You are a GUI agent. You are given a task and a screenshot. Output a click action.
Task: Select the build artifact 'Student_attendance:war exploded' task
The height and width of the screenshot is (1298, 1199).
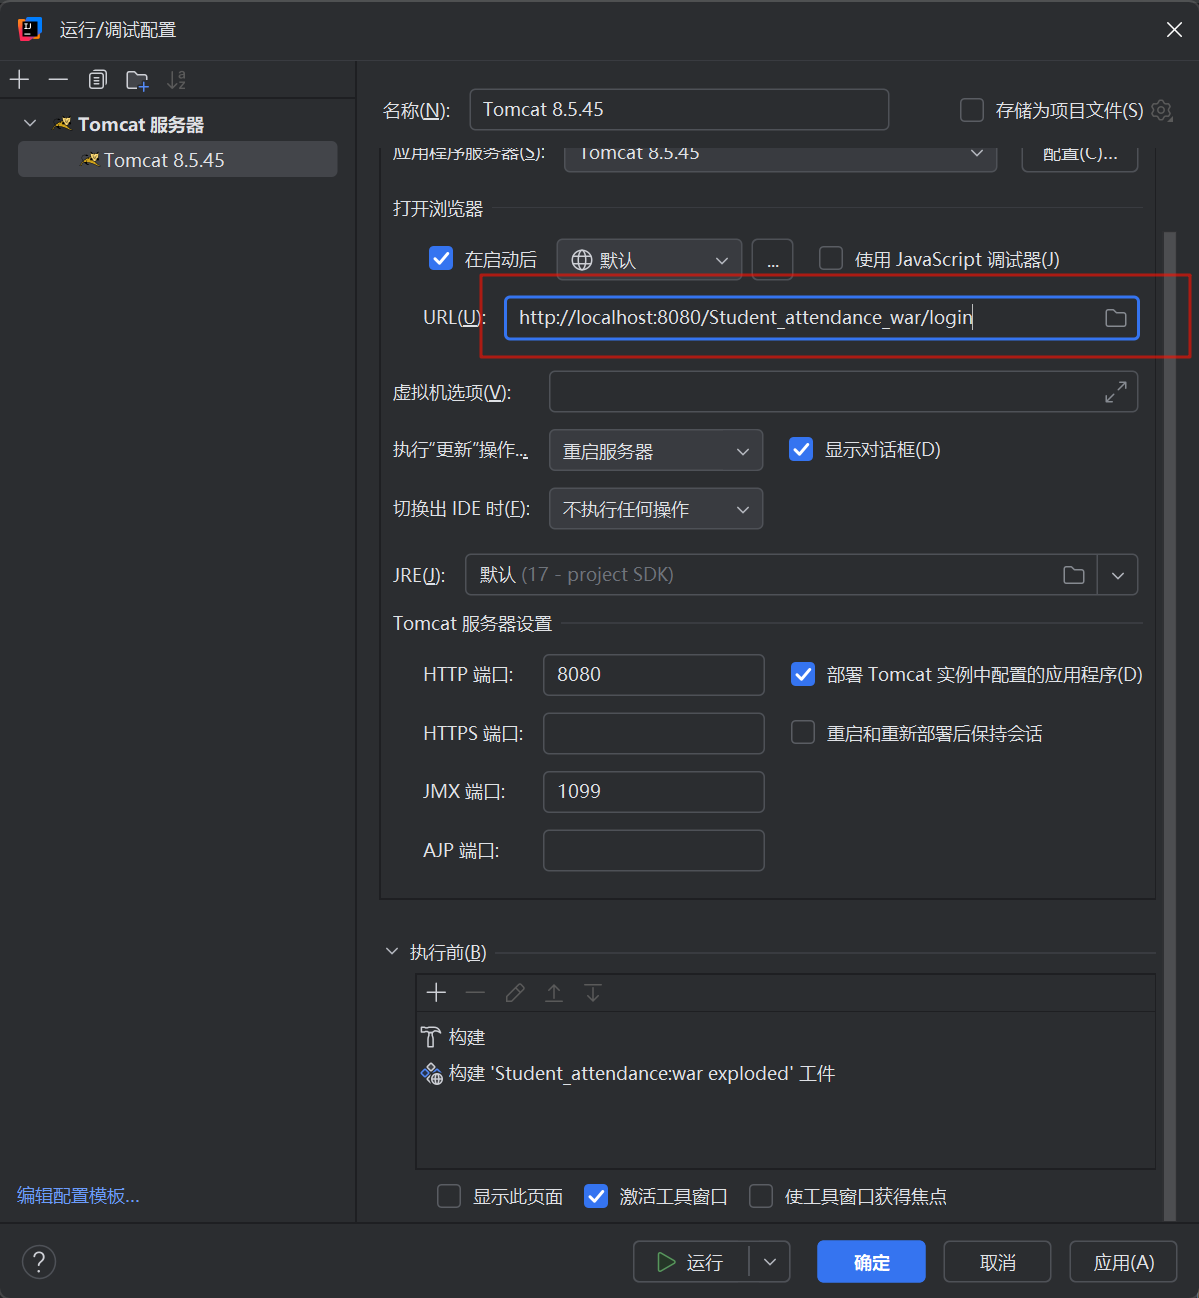click(641, 1074)
